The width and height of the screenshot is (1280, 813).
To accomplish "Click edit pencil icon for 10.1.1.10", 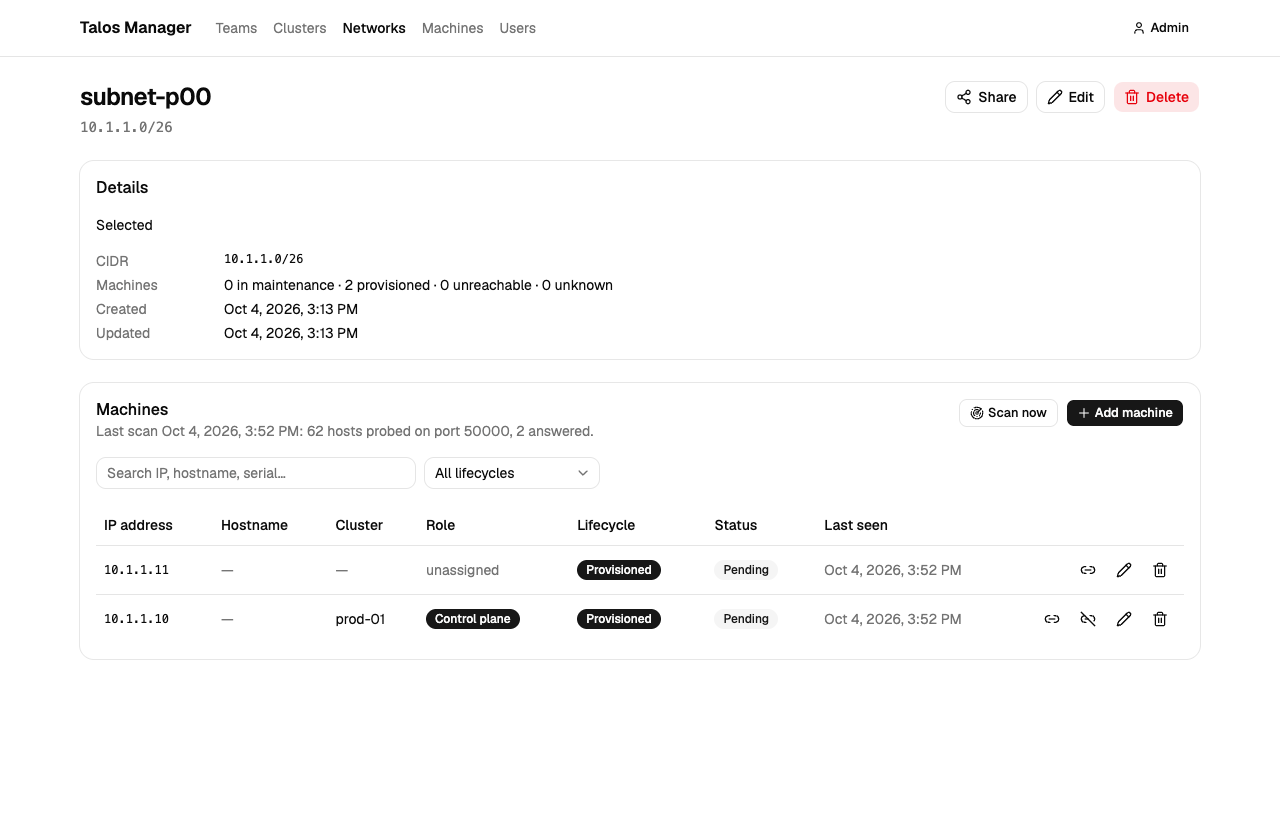I will point(1124,619).
